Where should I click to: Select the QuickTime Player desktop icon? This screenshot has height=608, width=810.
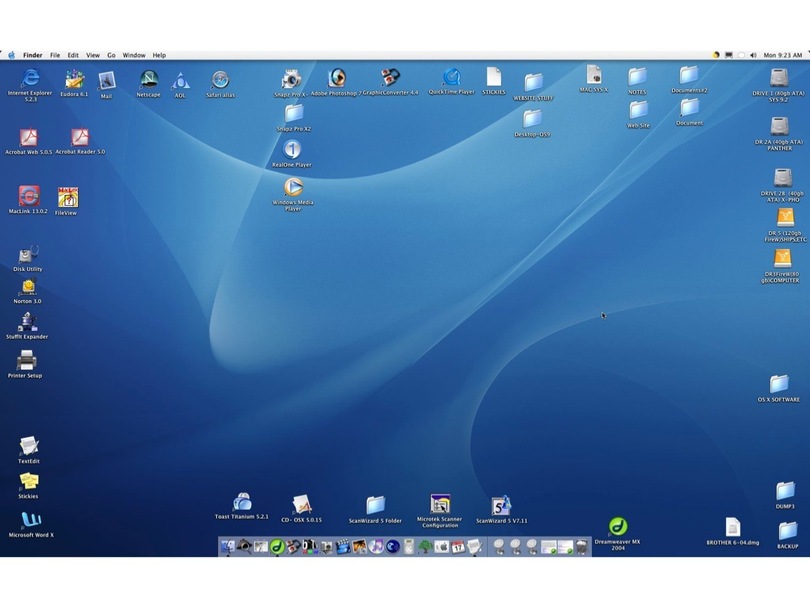click(x=451, y=77)
